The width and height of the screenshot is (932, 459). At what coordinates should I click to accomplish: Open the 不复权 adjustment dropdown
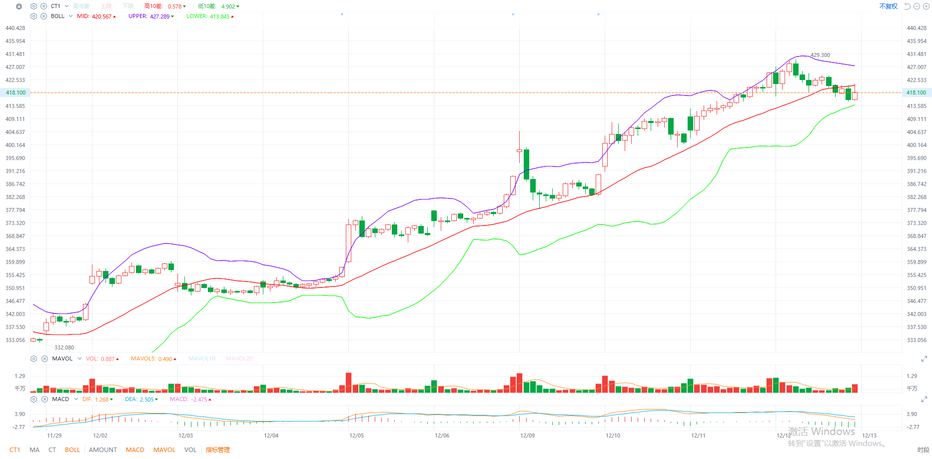[889, 6]
